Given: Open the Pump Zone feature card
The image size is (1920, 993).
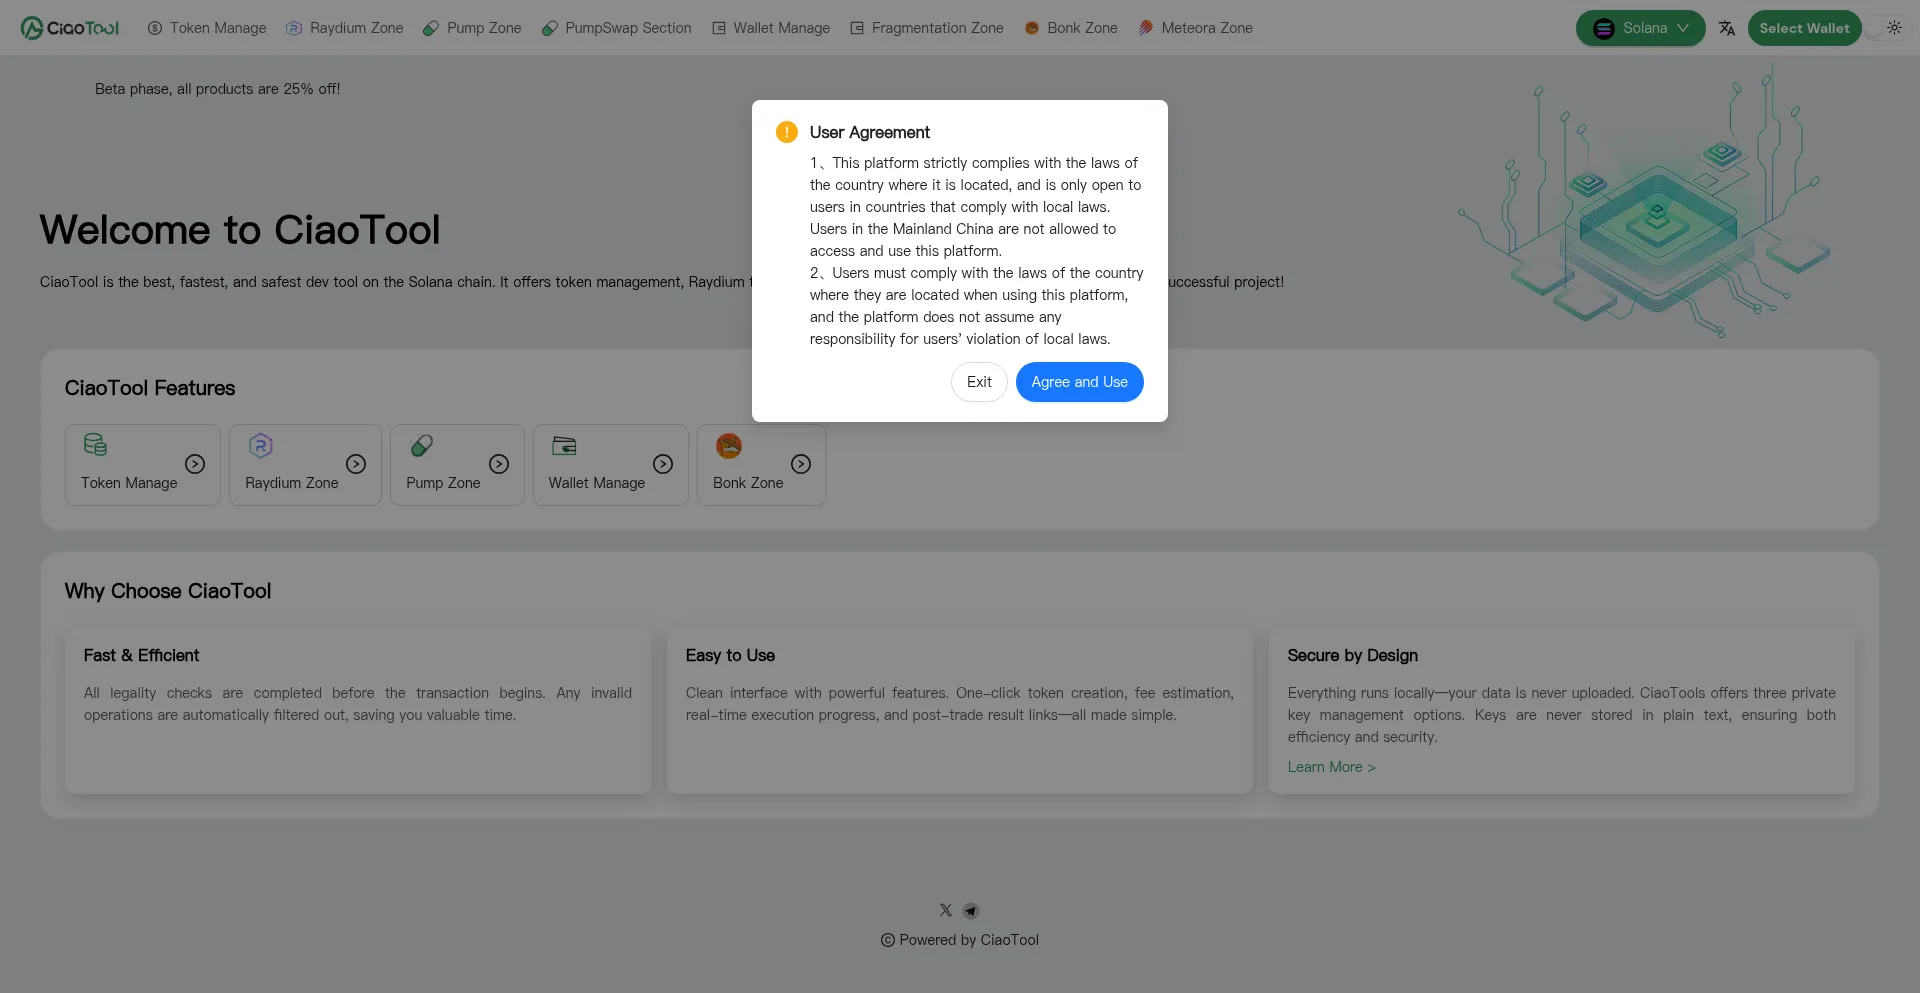Looking at the screenshot, I should [x=457, y=465].
